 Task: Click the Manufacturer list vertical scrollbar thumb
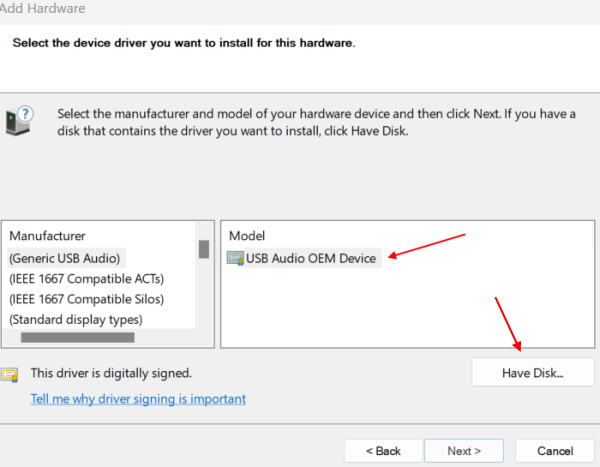204,249
